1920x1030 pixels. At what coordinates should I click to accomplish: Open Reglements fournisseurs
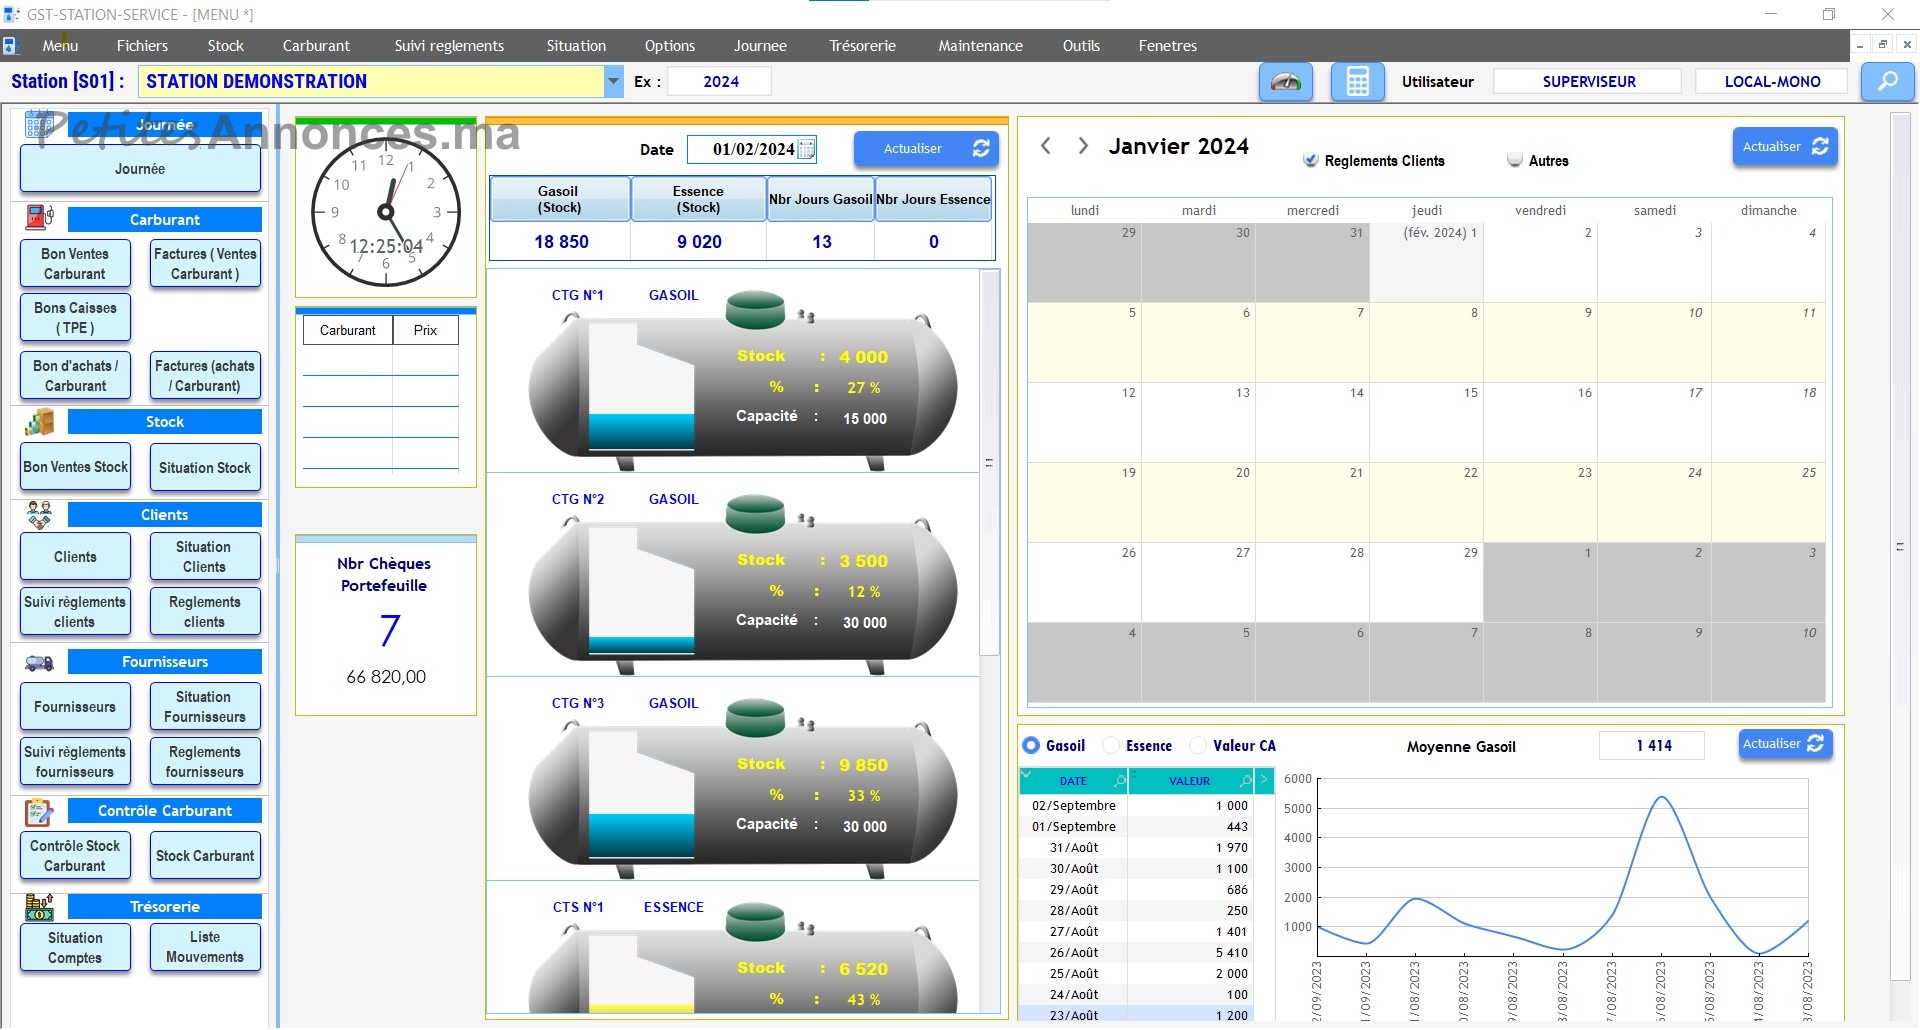coord(205,762)
